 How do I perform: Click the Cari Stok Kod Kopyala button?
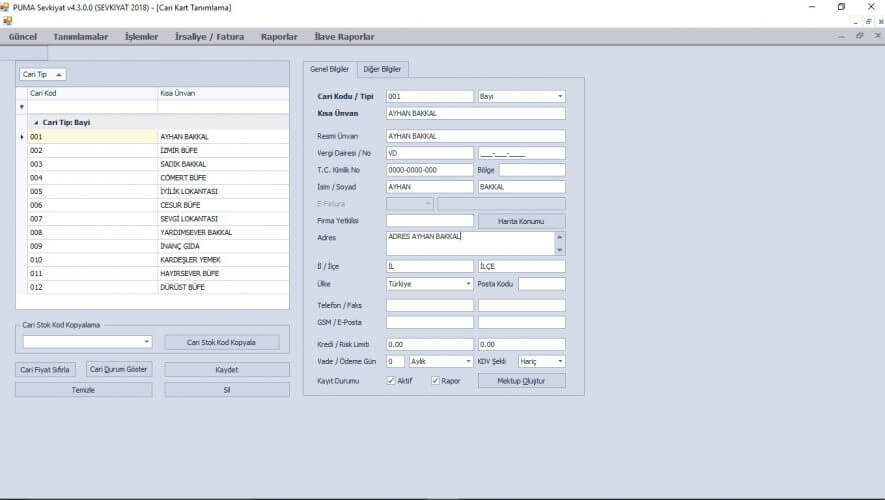221,343
